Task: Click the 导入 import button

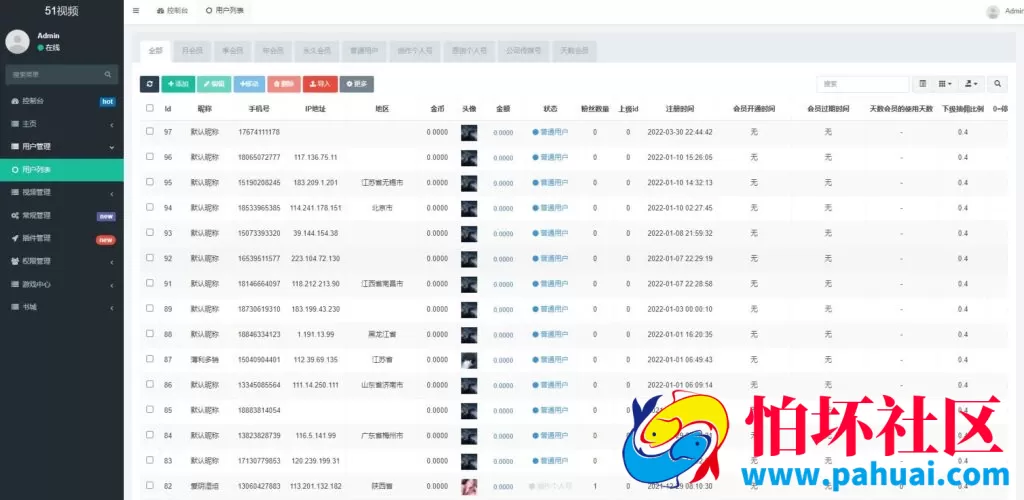Action: (x=320, y=84)
